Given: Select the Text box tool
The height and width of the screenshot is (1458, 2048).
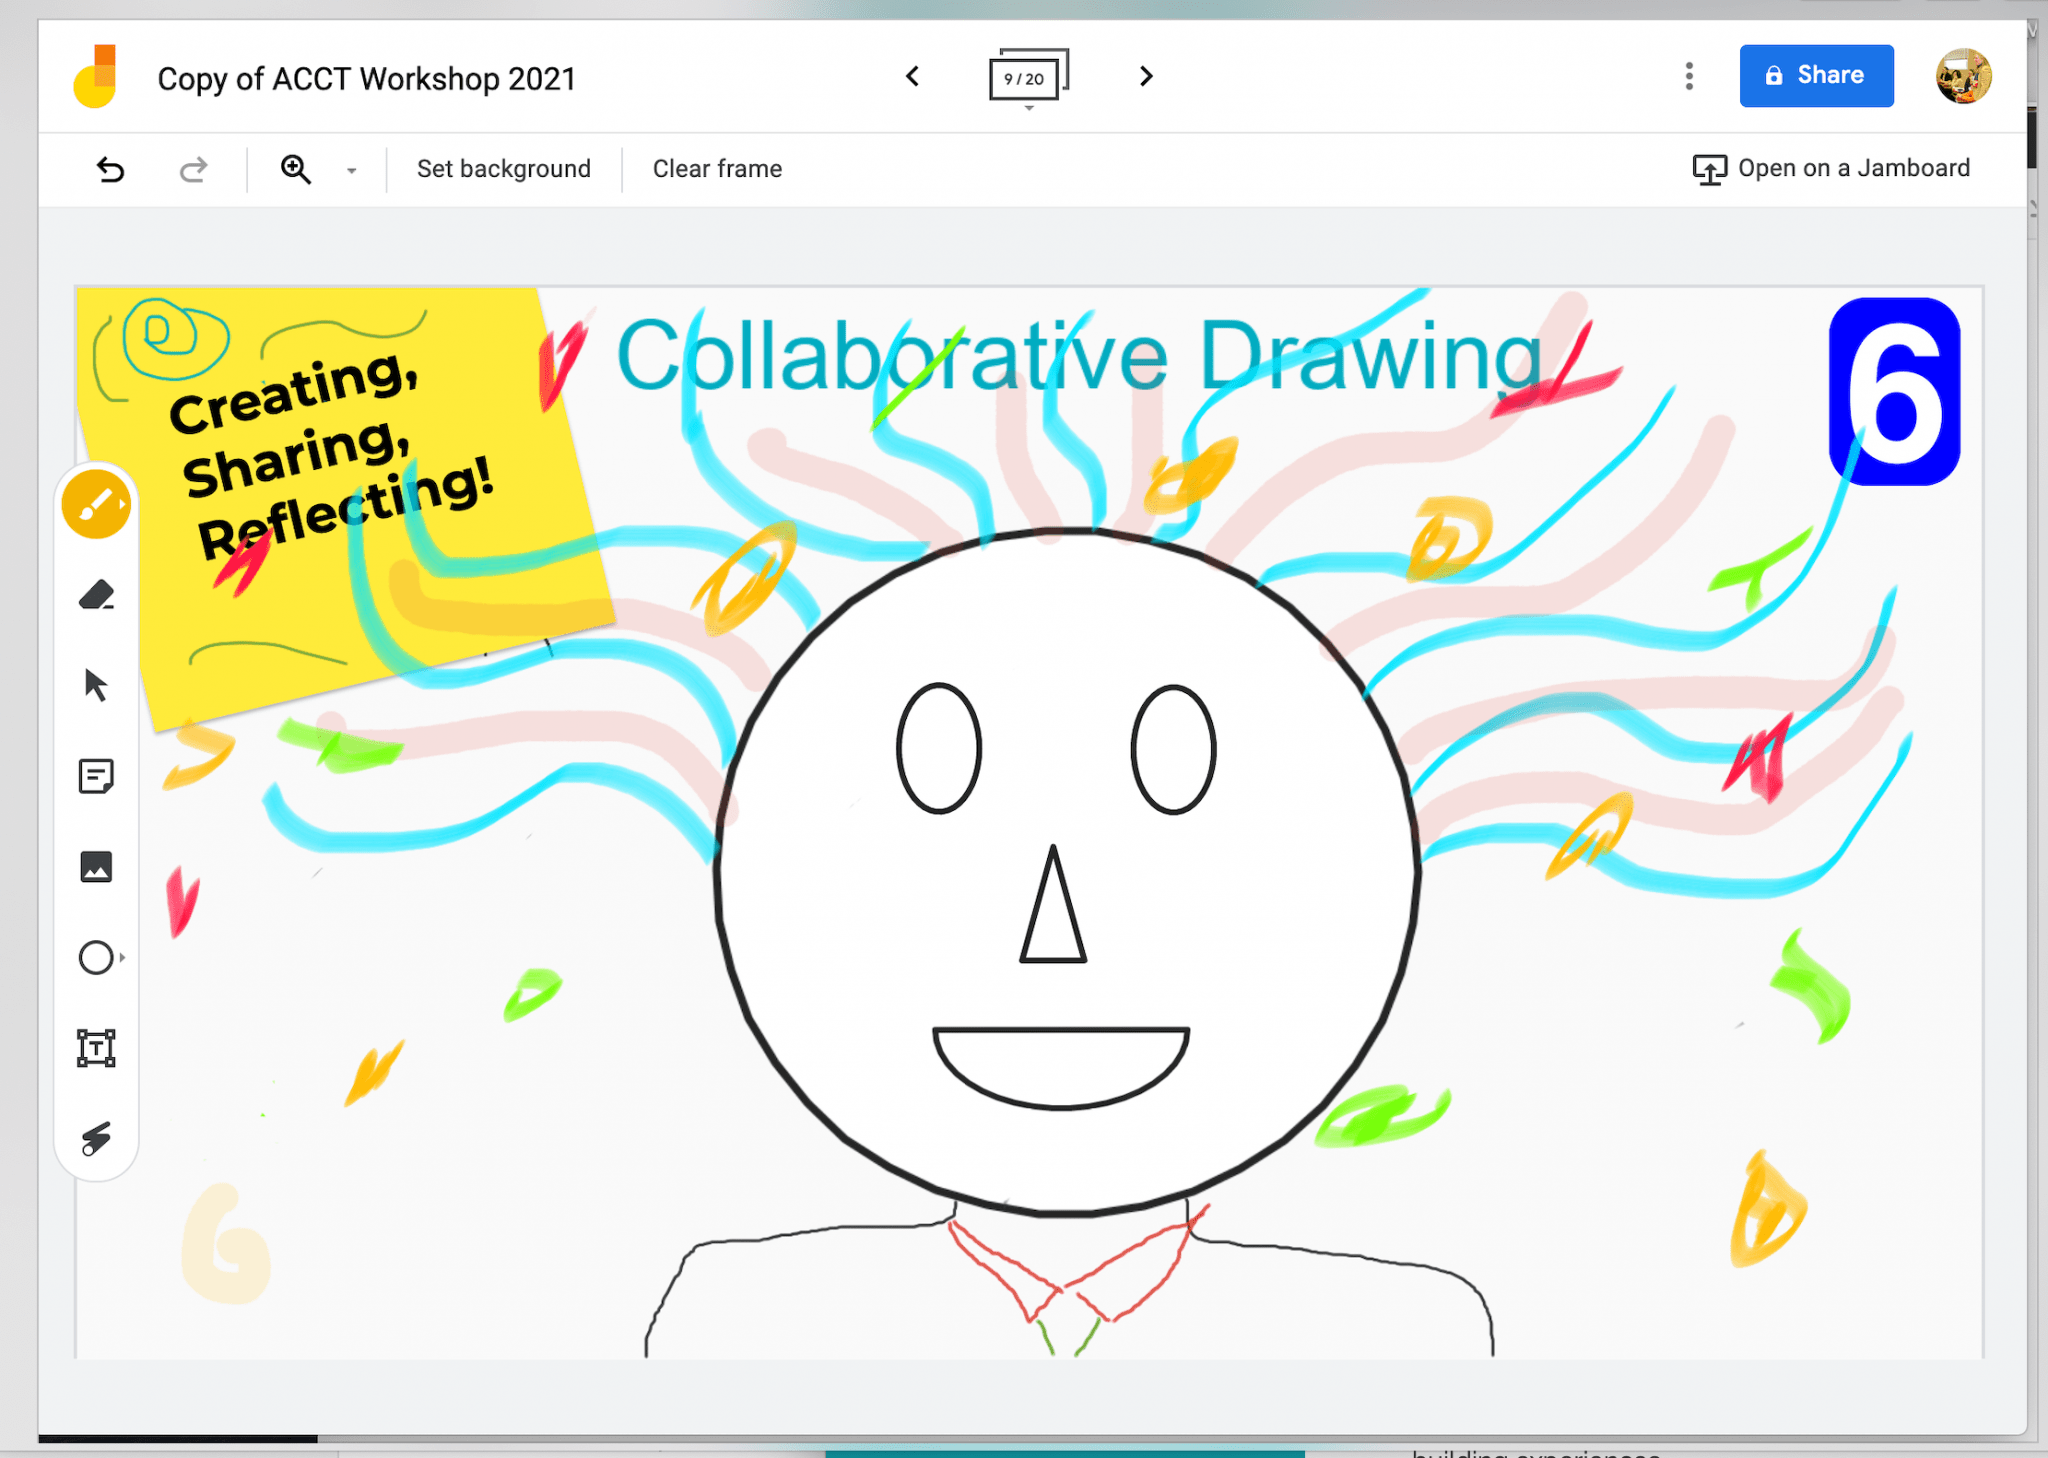Looking at the screenshot, I should click(x=96, y=1048).
